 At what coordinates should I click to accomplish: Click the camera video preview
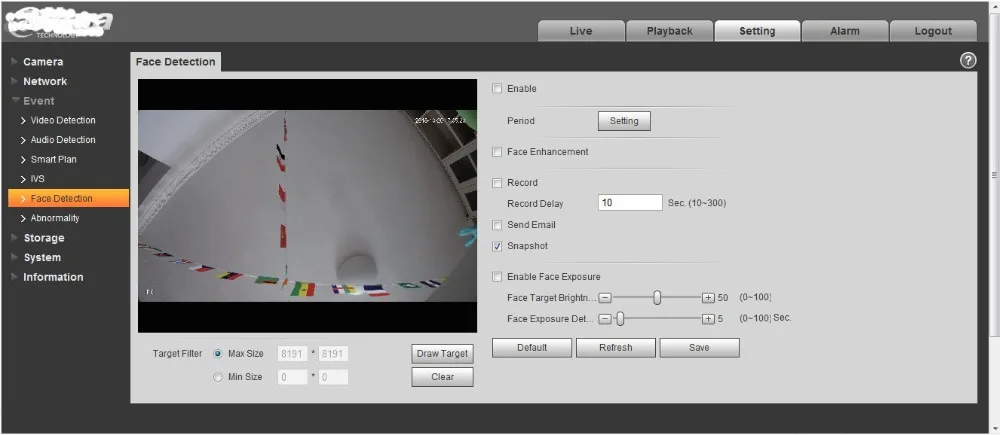pyautogui.click(x=307, y=205)
